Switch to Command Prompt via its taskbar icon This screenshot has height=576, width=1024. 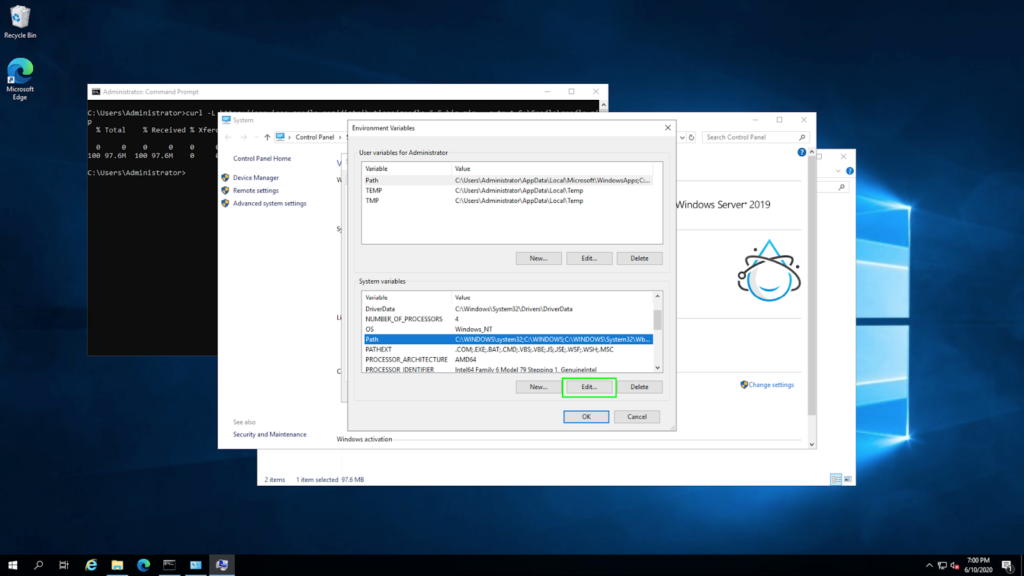click(x=170, y=565)
